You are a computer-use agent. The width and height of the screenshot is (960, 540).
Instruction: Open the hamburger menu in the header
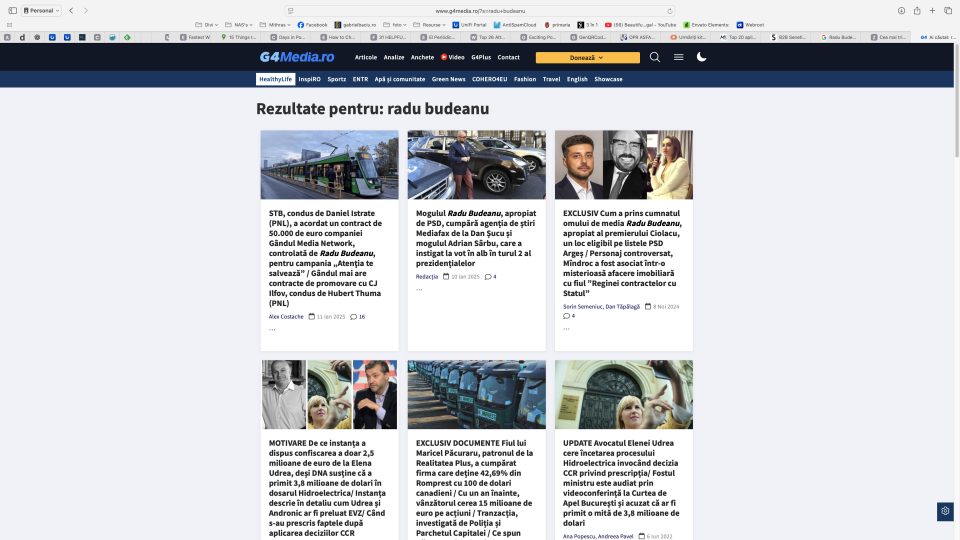coord(679,57)
